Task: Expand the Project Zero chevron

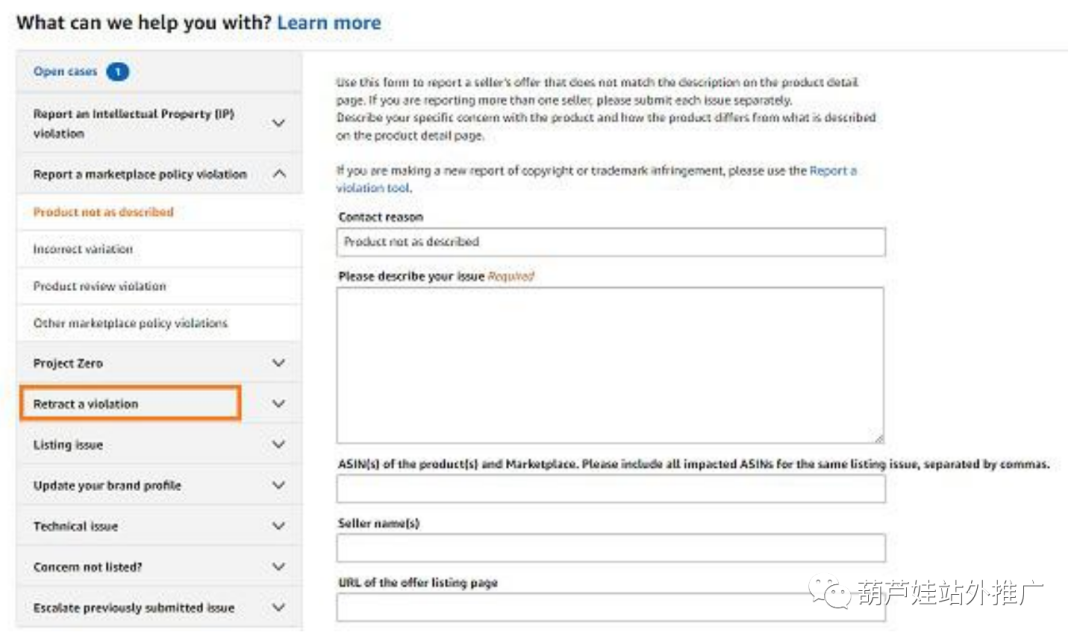Action: point(279,363)
